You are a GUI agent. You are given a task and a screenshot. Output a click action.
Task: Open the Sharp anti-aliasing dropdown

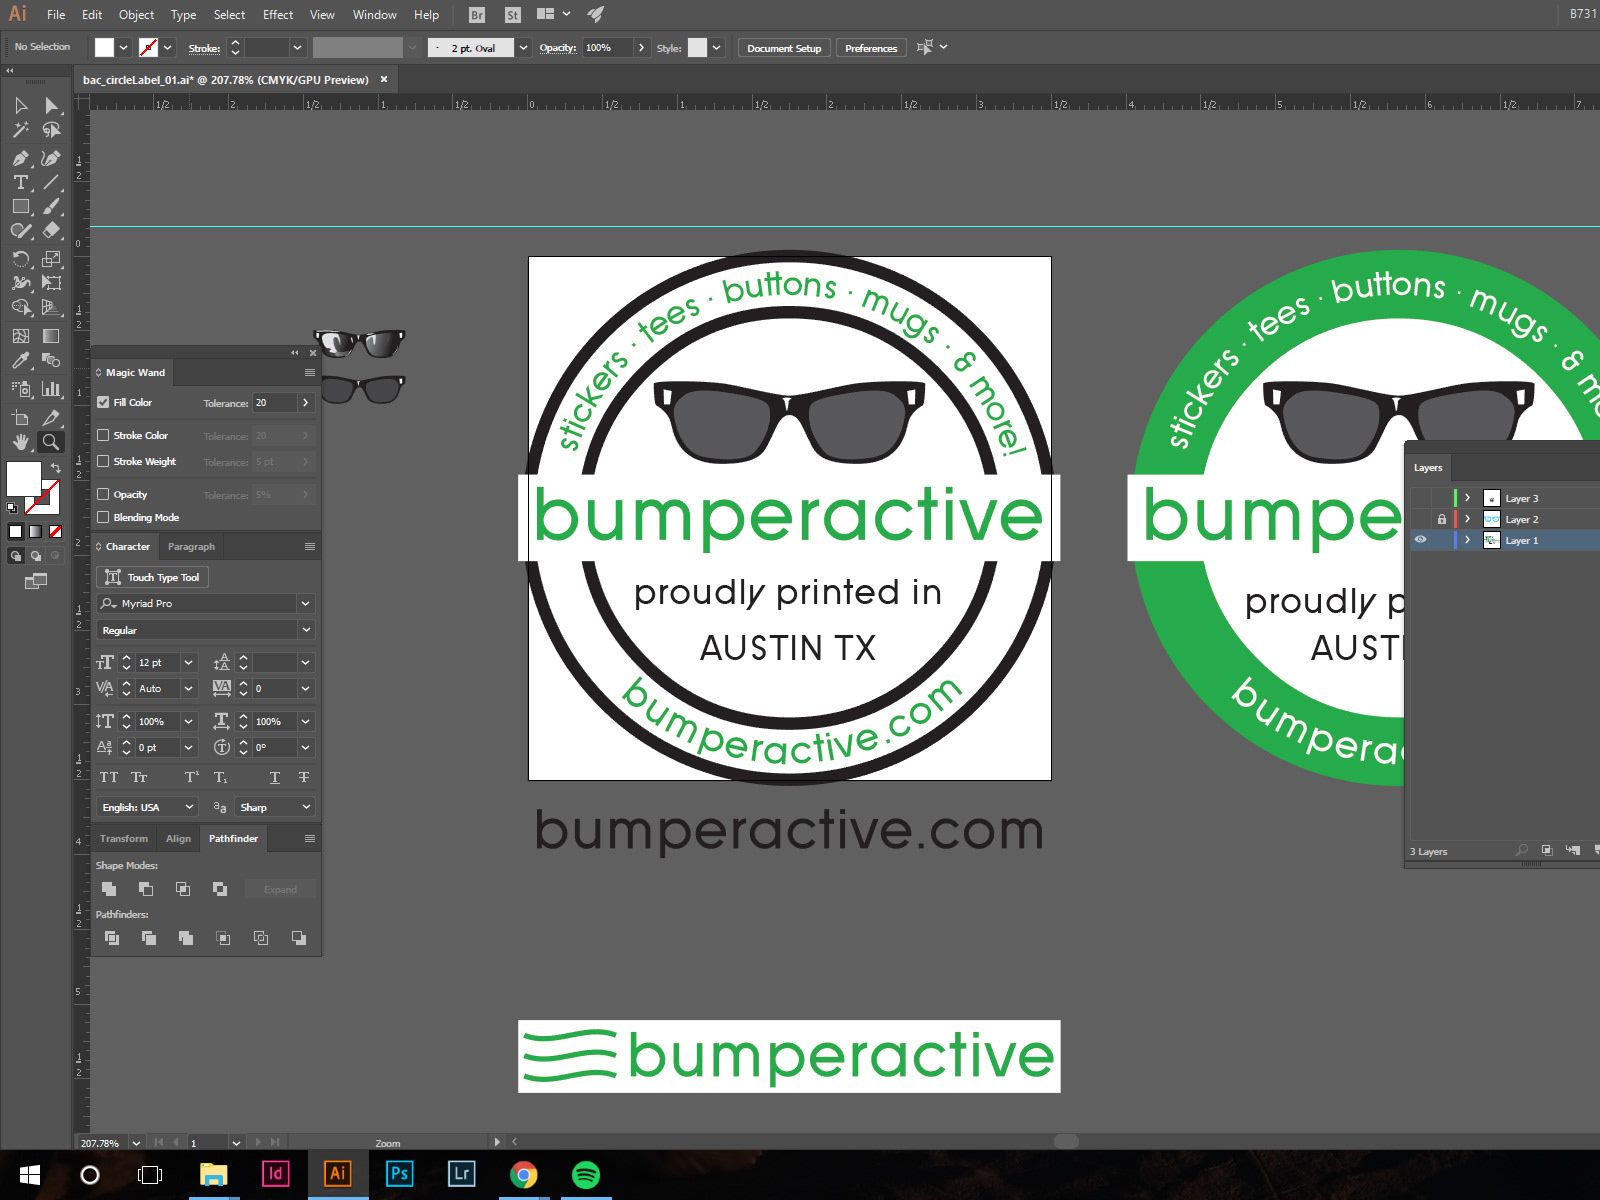point(306,807)
